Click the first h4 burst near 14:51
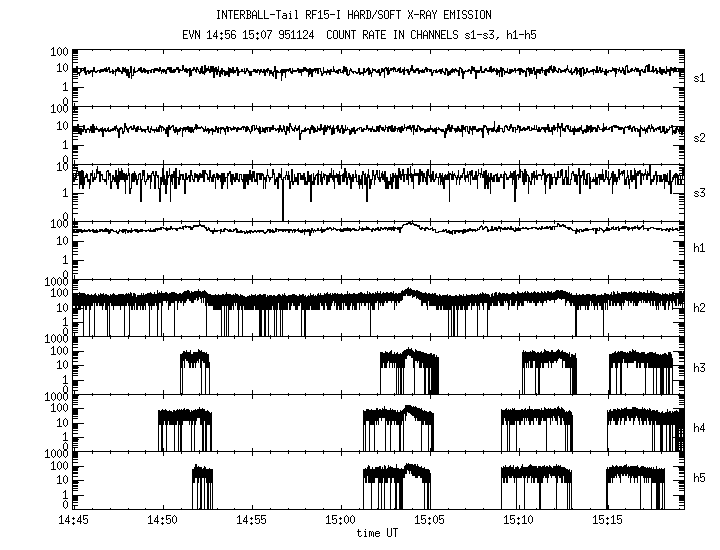The image size is (720, 550). click(185, 429)
